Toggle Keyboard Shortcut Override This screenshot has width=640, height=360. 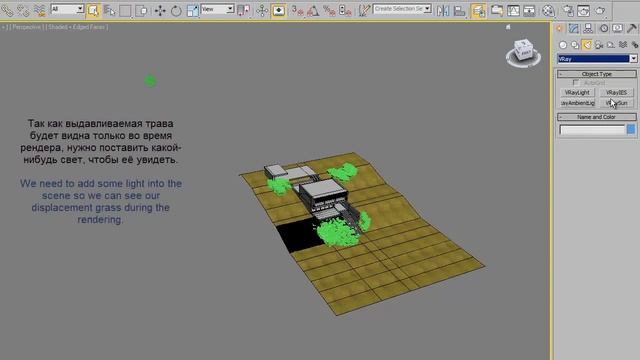tap(279, 11)
